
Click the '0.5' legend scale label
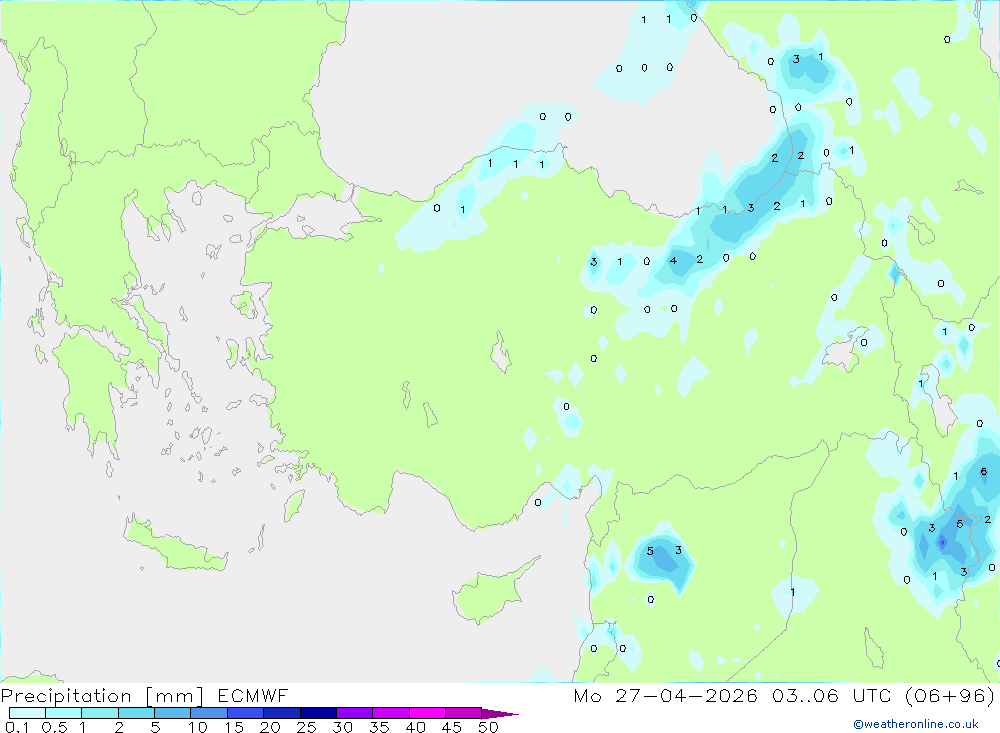(x=54, y=727)
